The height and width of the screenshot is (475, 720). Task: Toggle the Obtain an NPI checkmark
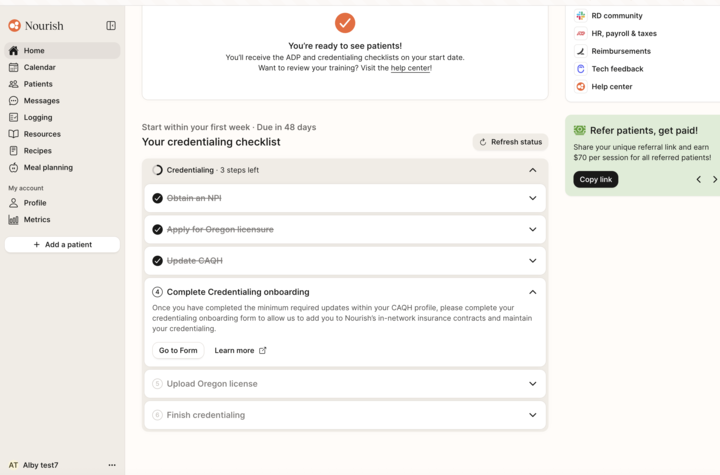(x=158, y=198)
